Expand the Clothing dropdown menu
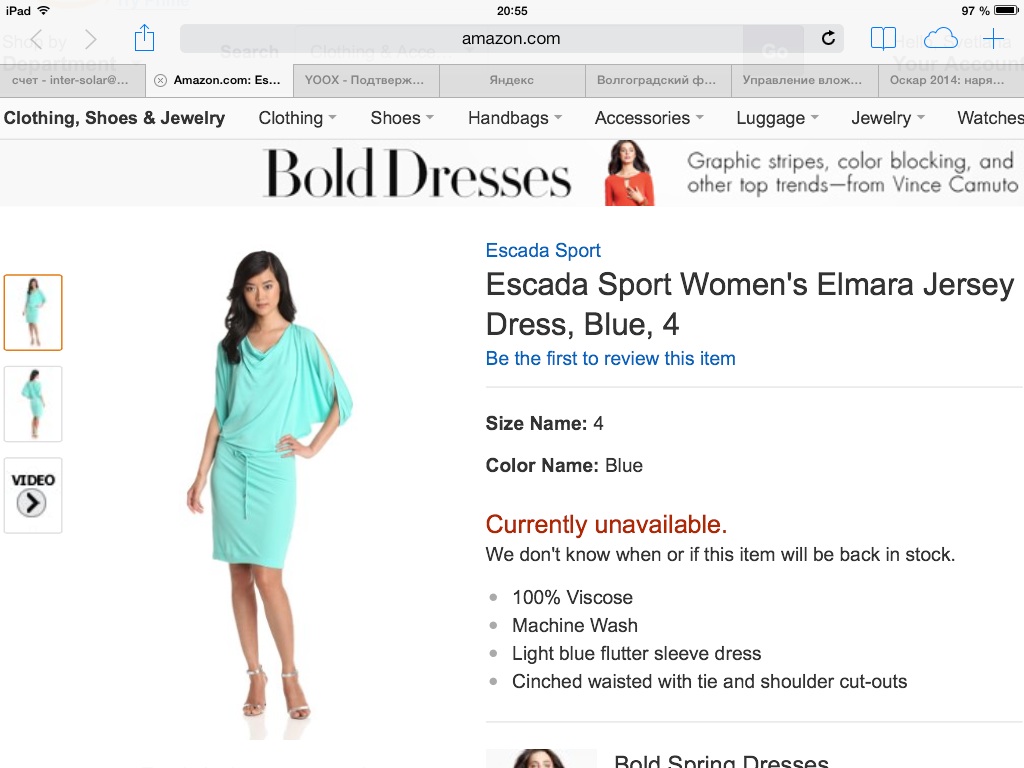The height and width of the screenshot is (768, 1024). click(297, 118)
